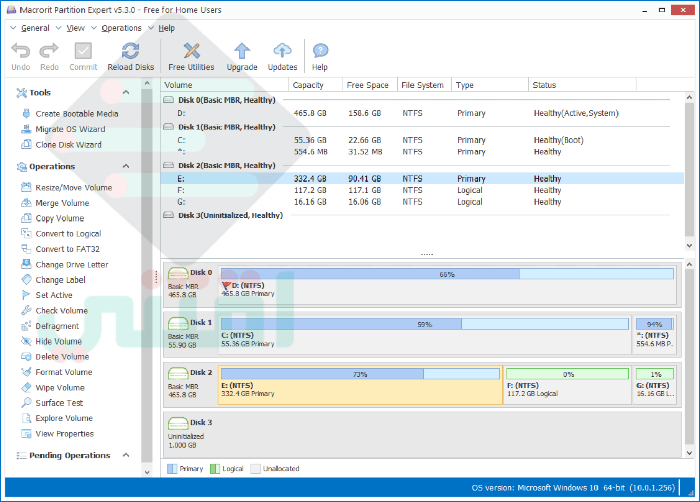Select G: (NTFS) partition block
Screen dimensions: 700x502
point(654,385)
